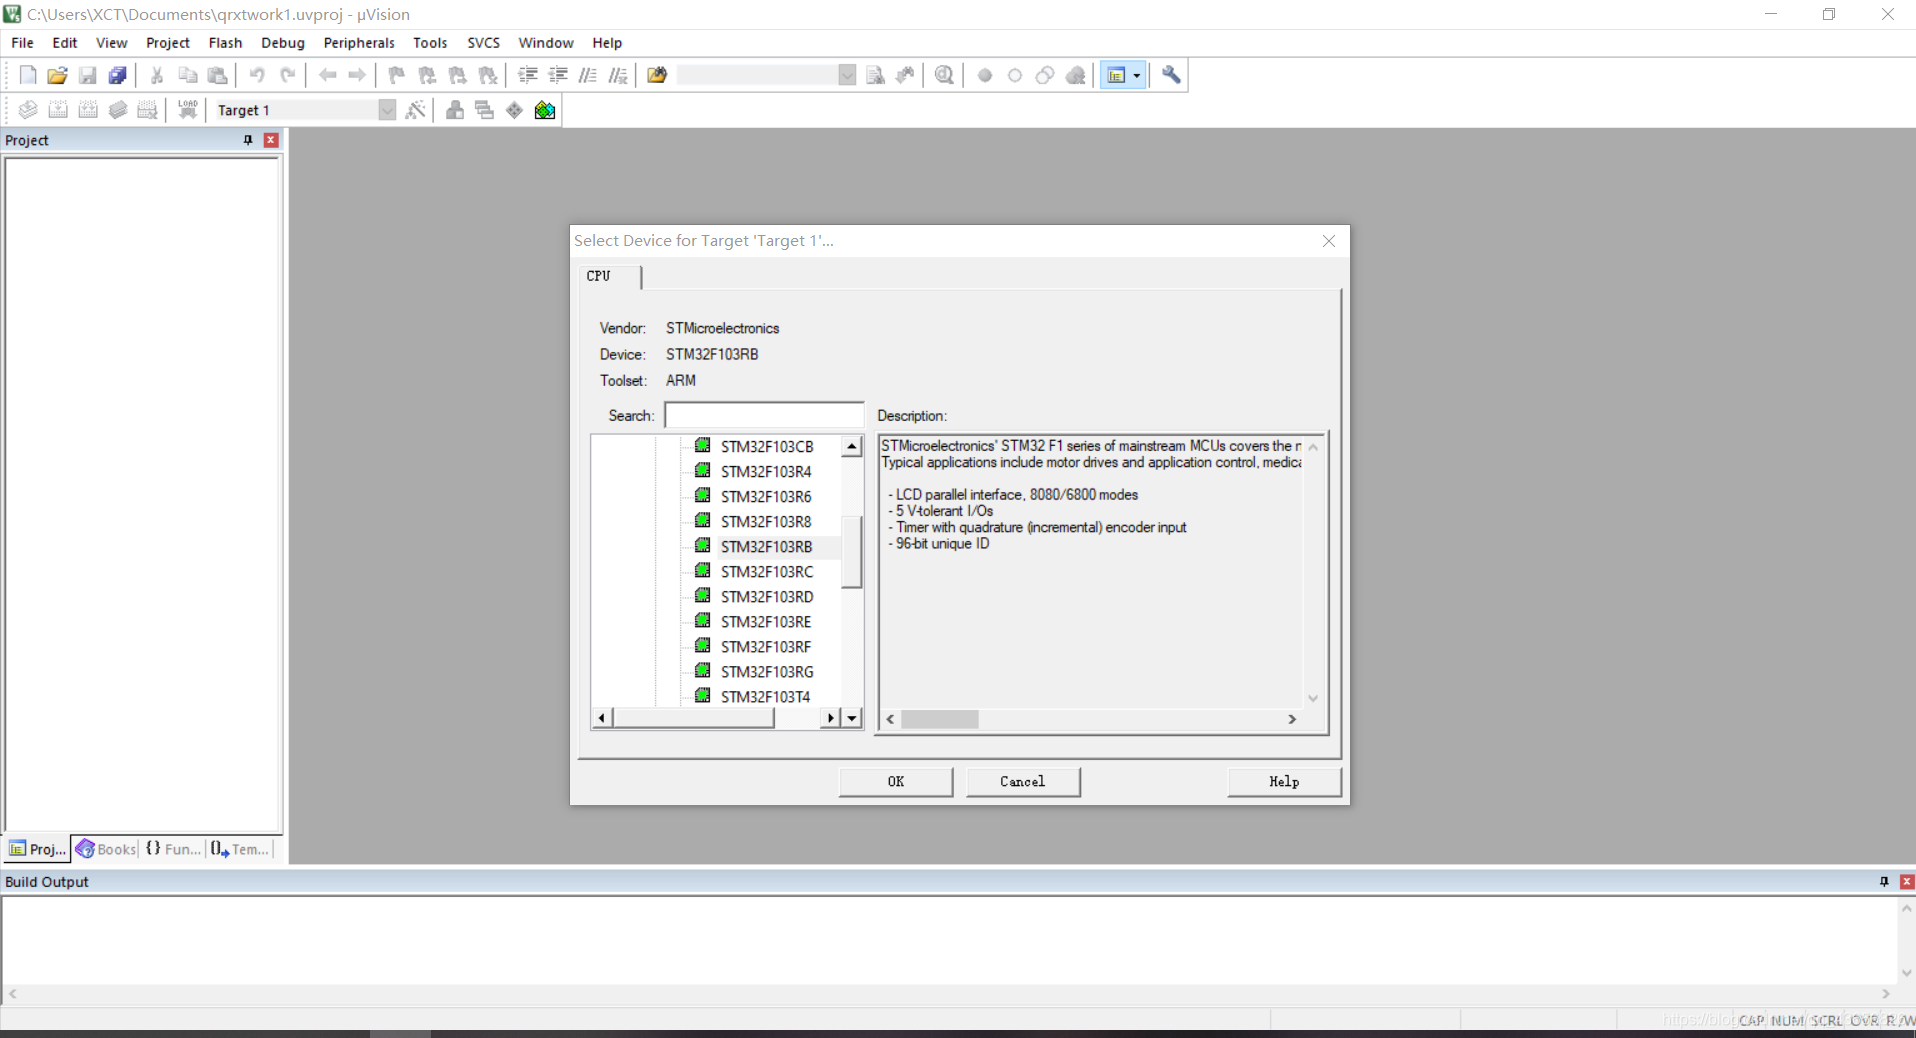Close the Project panel

coord(271,140)
